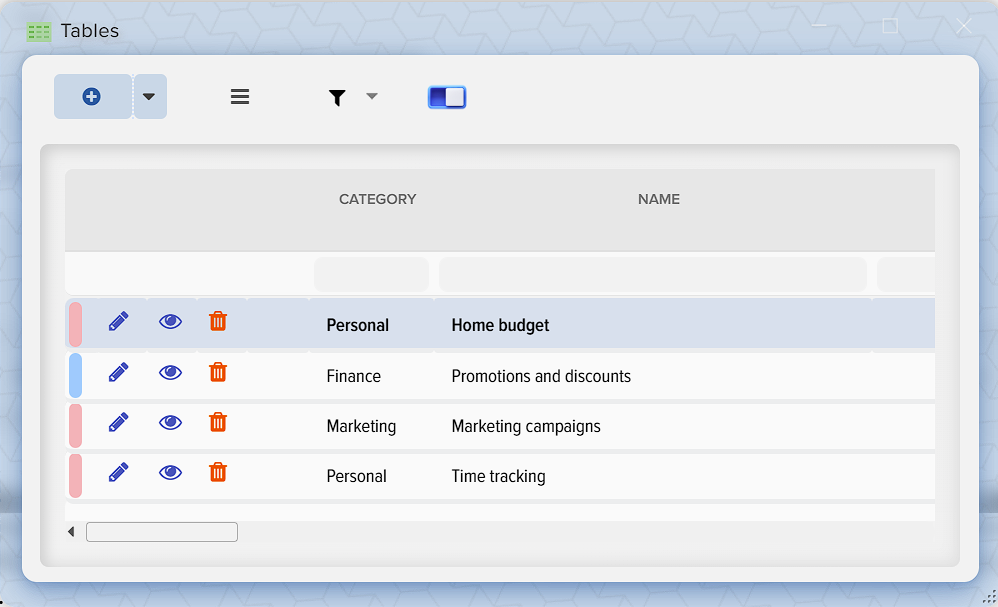Image resolution: width=998 pixels, height=607 pixels.
Task: Open the dropdown arrow beside the add button
Action: (150, 97)
